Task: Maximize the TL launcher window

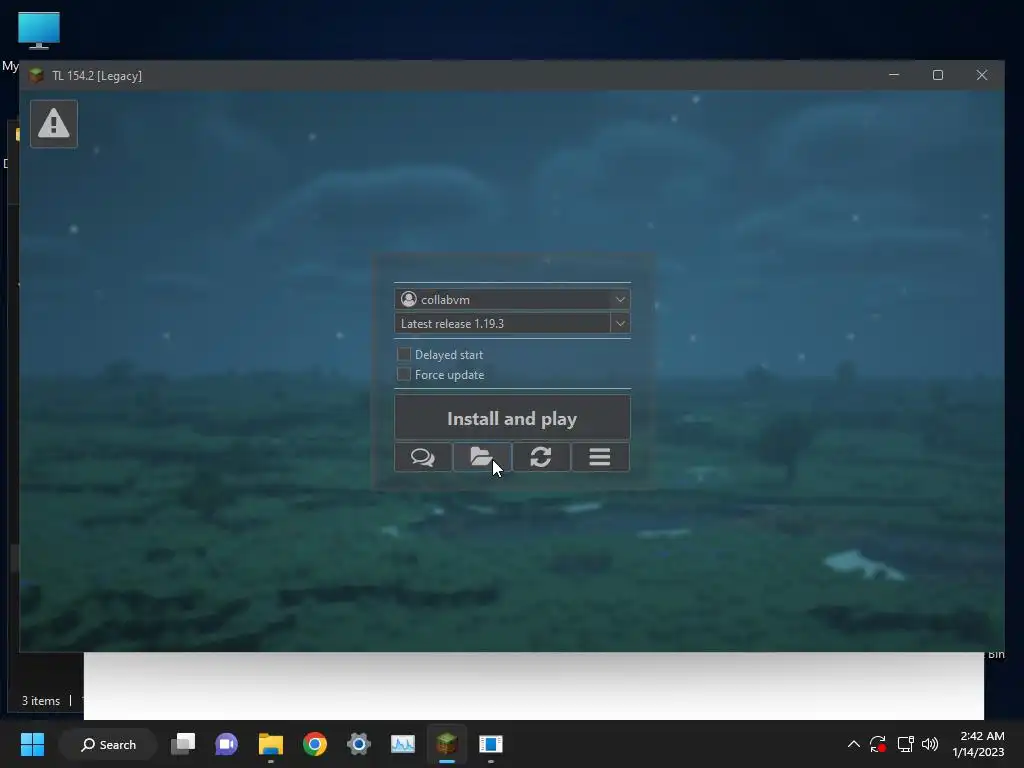Action: click(938, 75)
